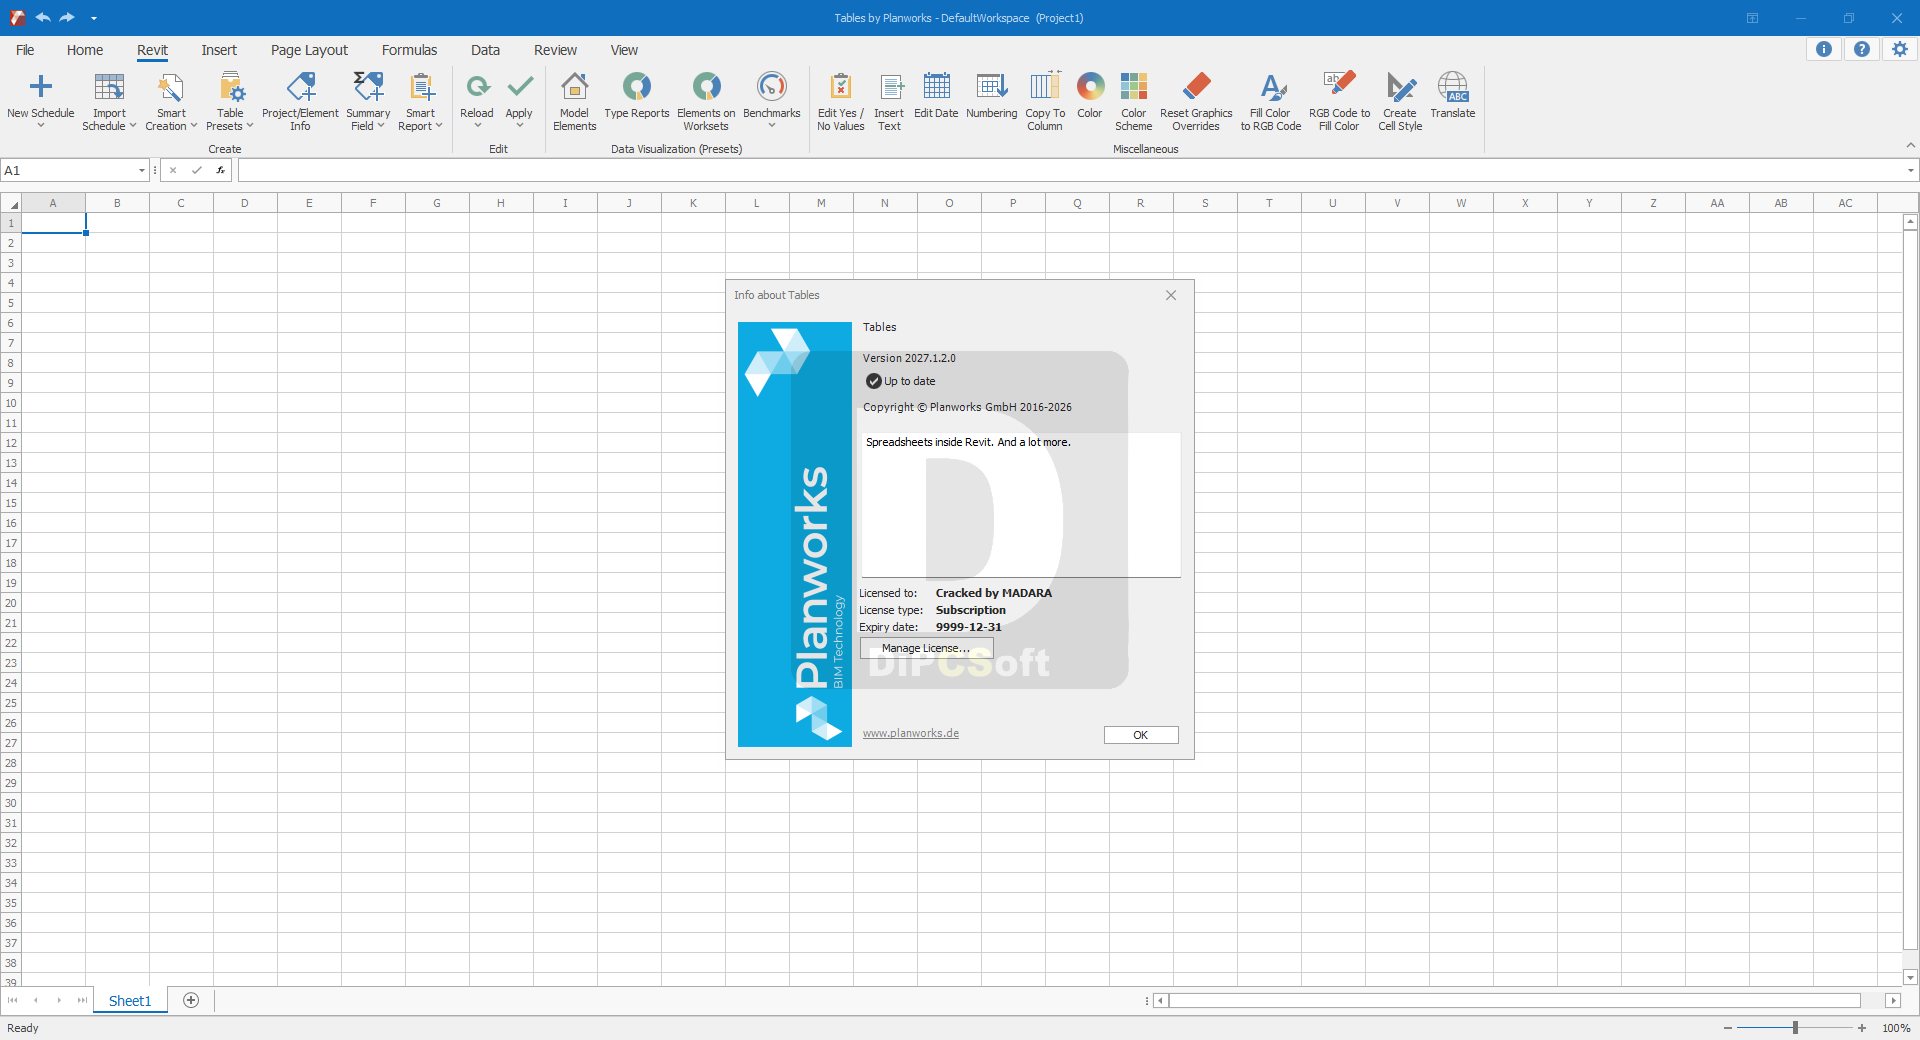Open the Page Layout tab
The height and width of the screenshot is (1040, 1920).
click(309, 50)
